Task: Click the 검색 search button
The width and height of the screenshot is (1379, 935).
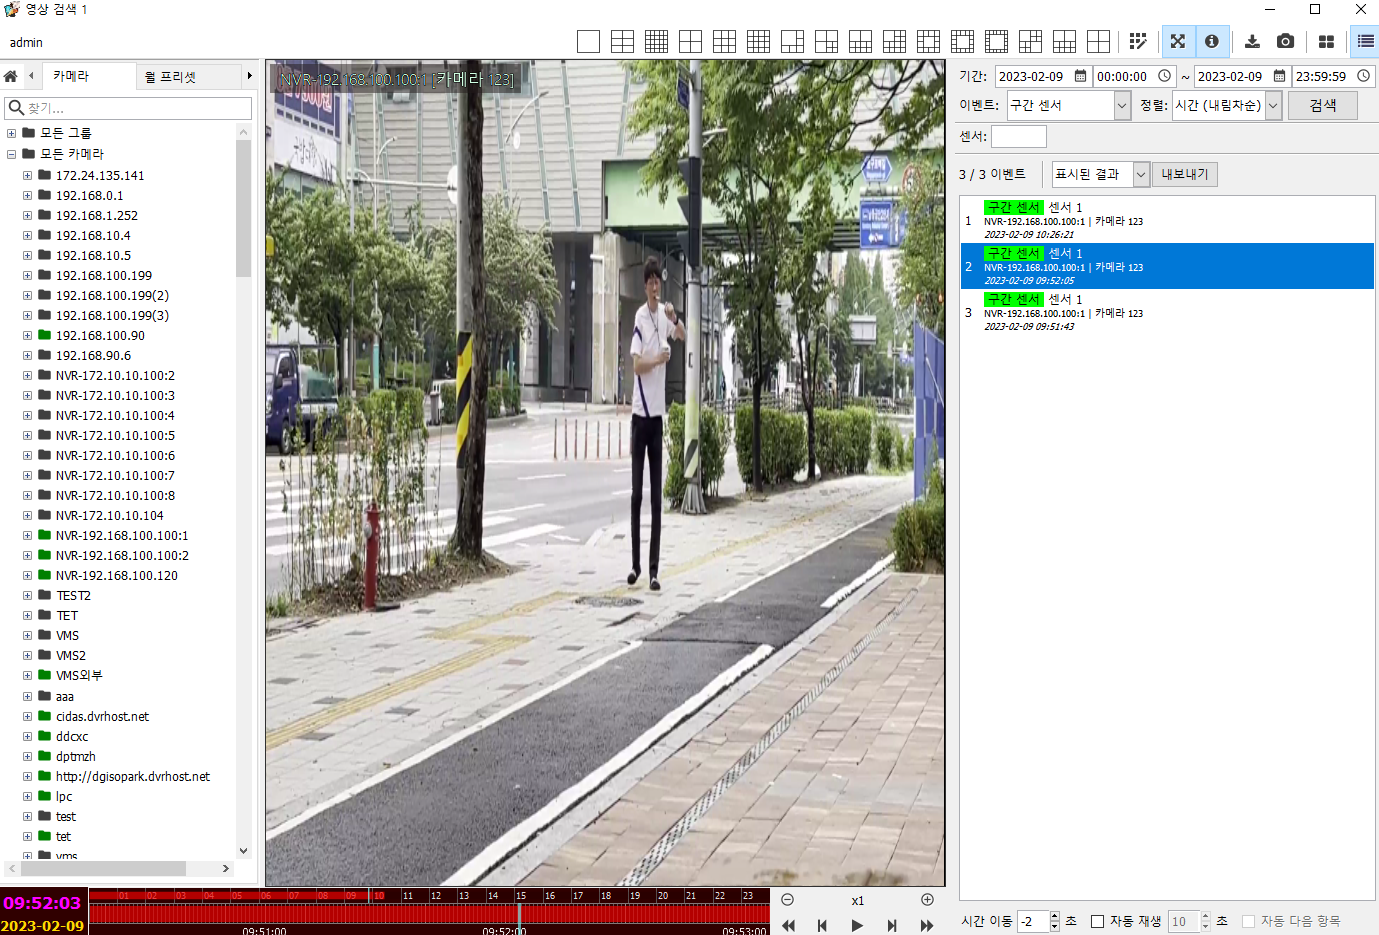Action: pos(1322,105)
